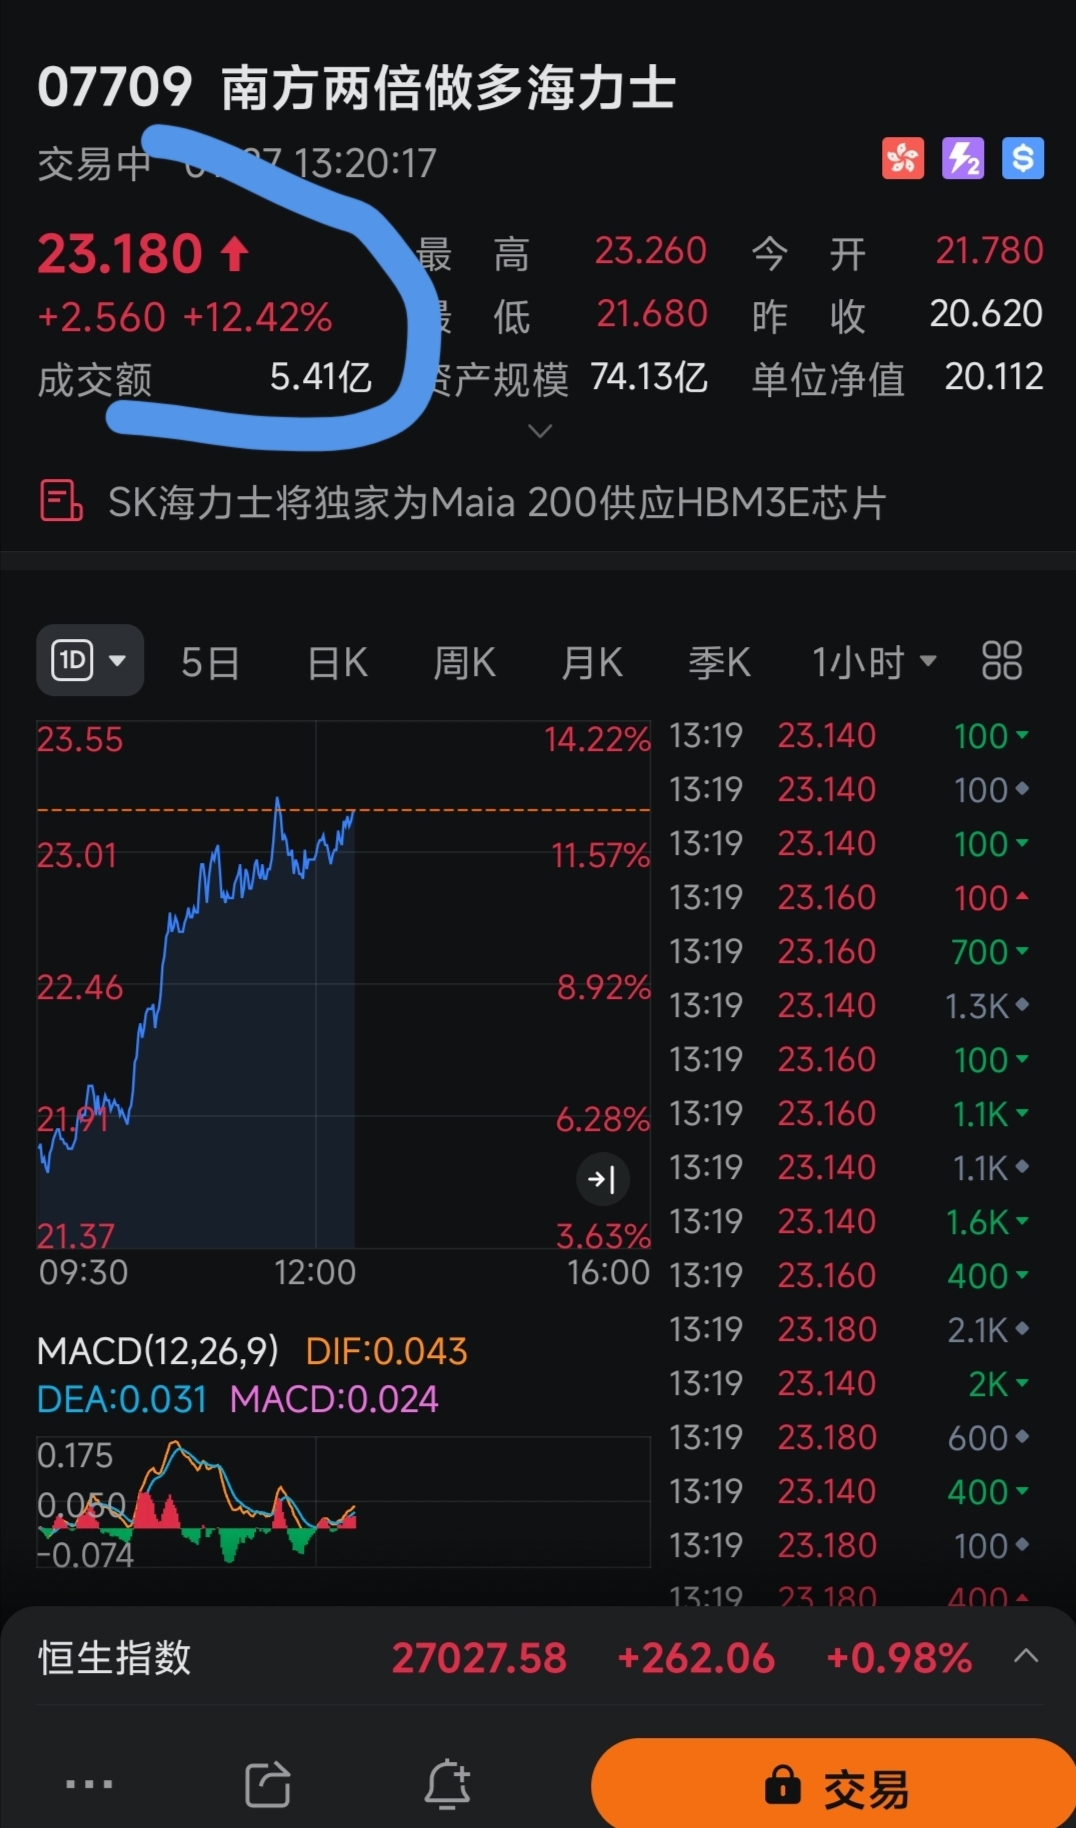Tap the orange 交易 trade button
Image resolution: width=1076 pixels, height=1828 pixels.
pyautogui.click(x=834, y=1785)
